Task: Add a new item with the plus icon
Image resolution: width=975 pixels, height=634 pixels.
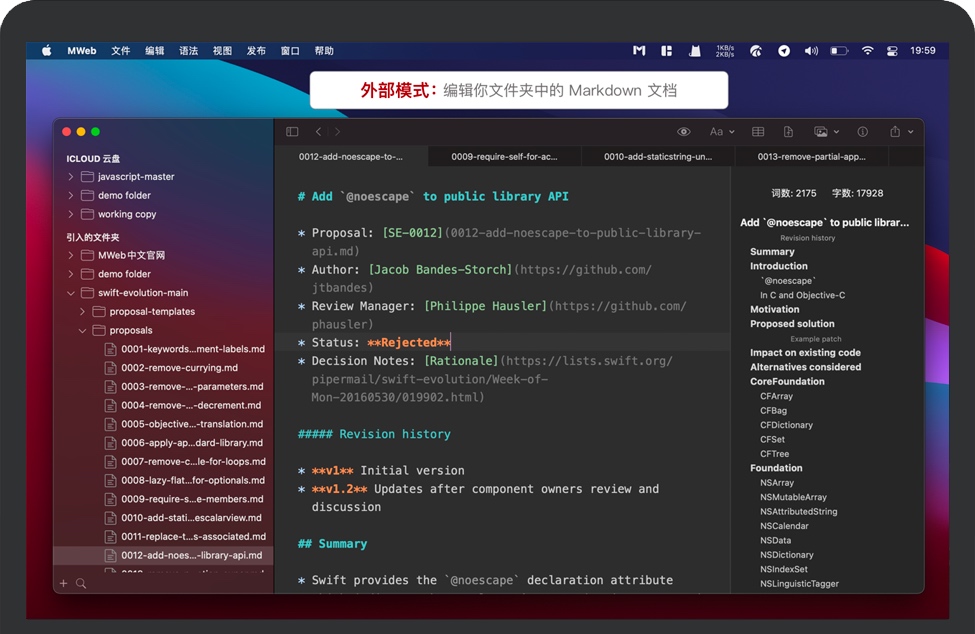Action: pyautogui.click(x=63, y=581)
